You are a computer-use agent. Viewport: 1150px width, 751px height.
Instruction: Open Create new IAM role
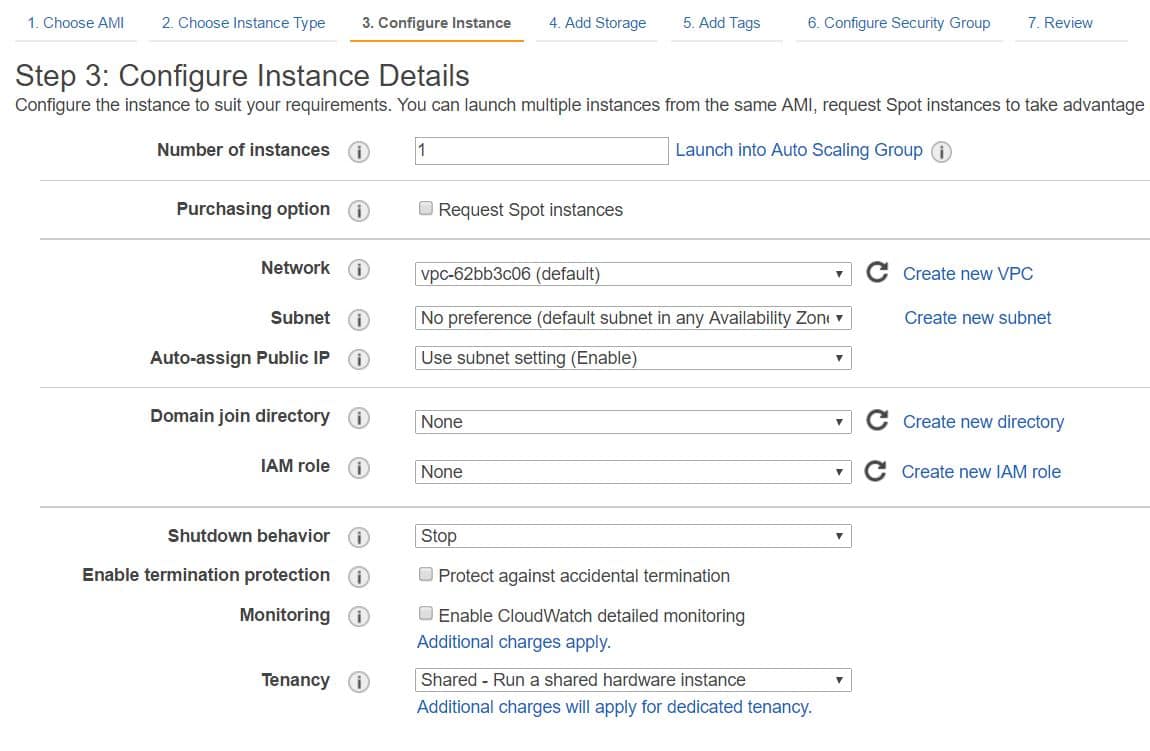tap(981, 471)
